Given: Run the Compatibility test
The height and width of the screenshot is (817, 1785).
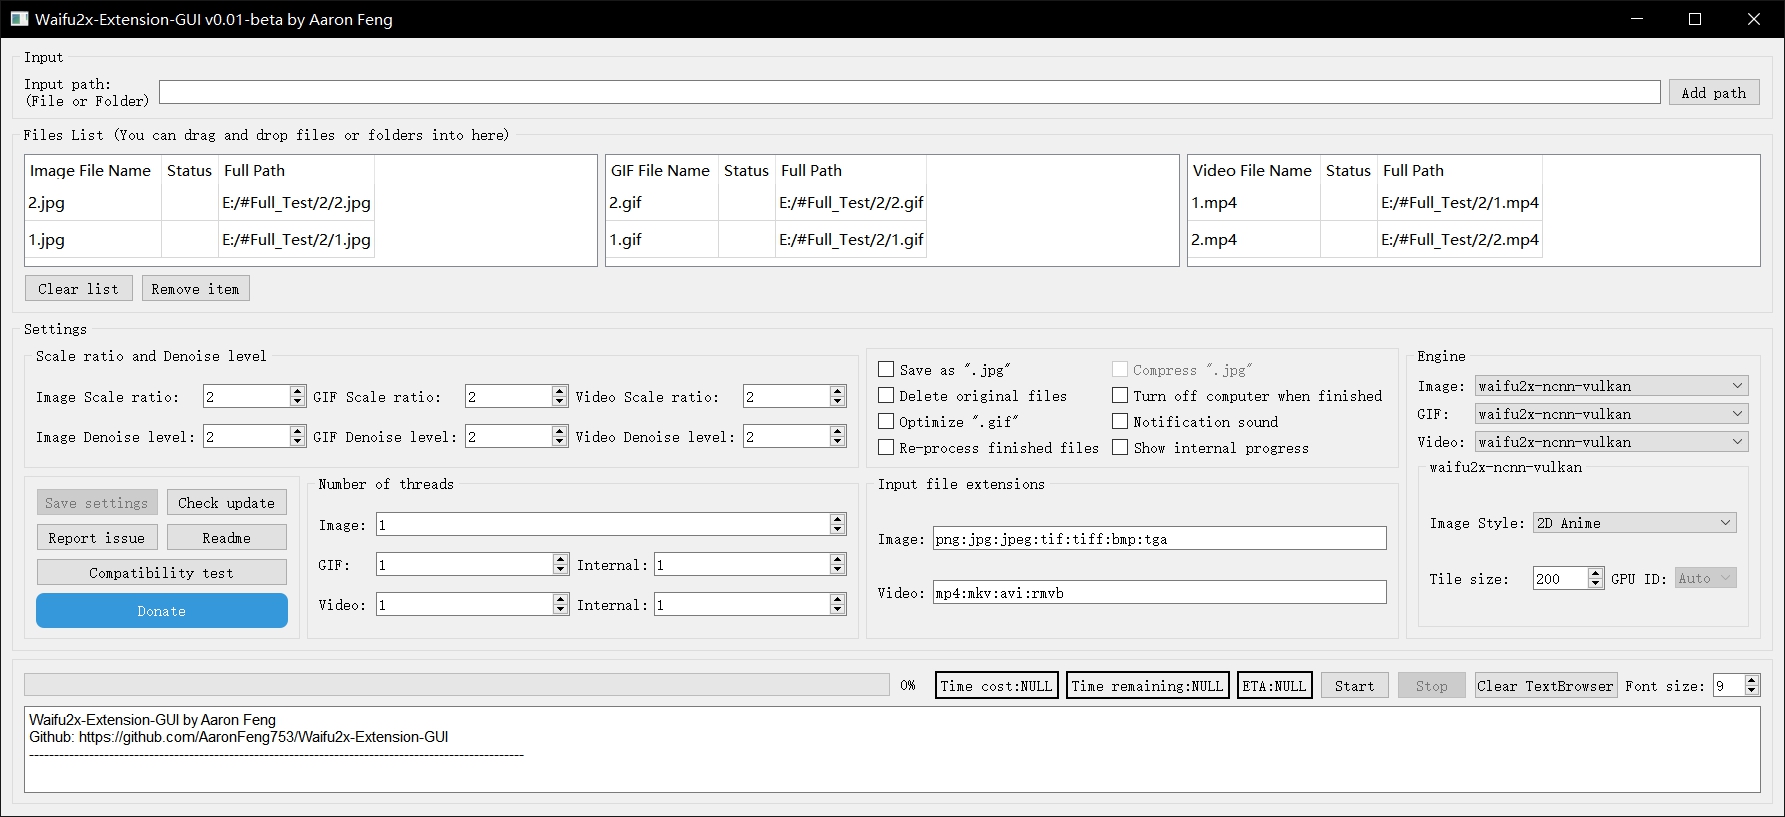Looking at the screenshot, I should pos(161,573).
